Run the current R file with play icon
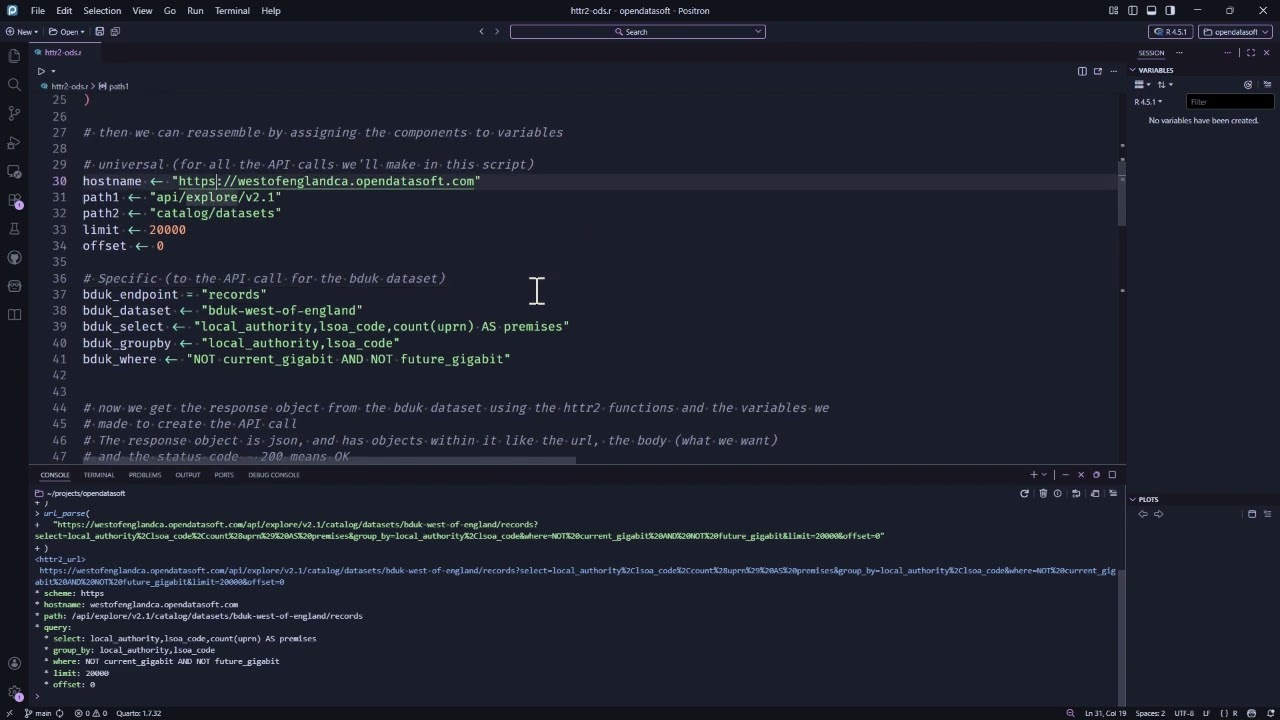This screenshot has height=720, width=1280. point(41,71)
